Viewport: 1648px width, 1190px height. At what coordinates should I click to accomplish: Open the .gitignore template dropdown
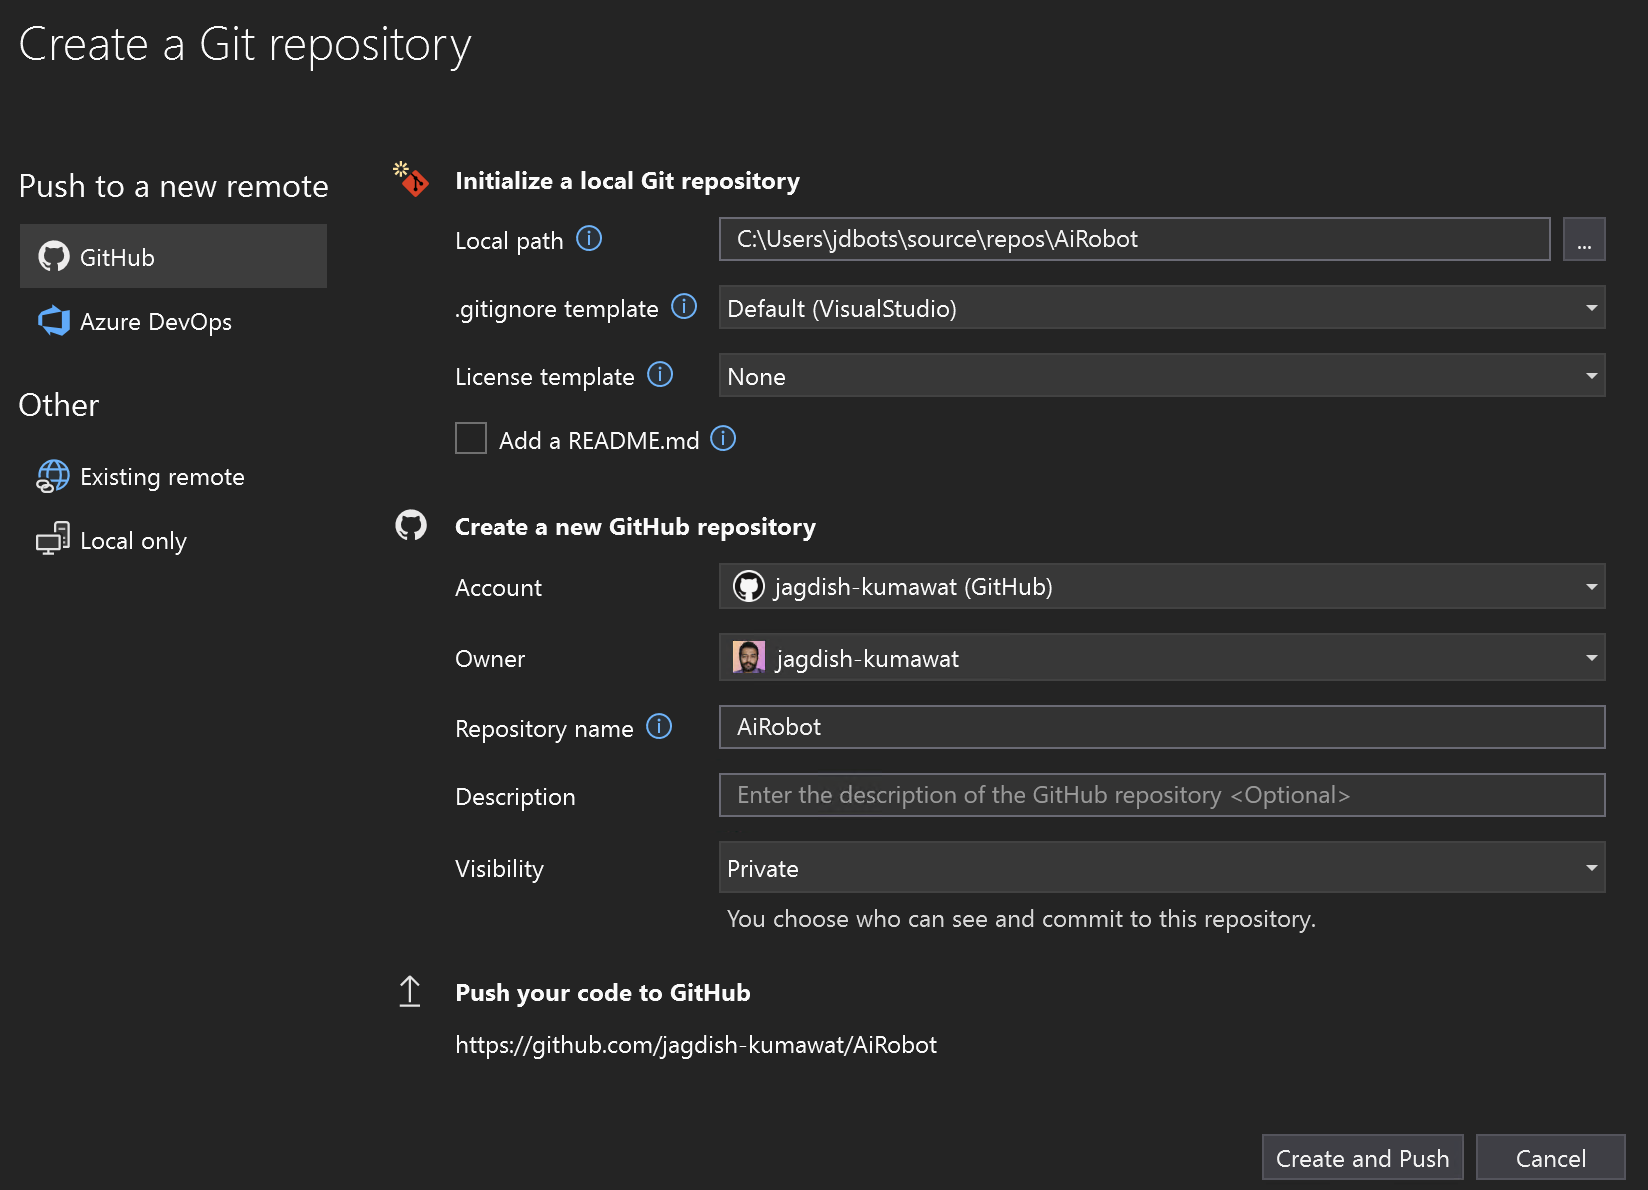tap(1590, 308)
